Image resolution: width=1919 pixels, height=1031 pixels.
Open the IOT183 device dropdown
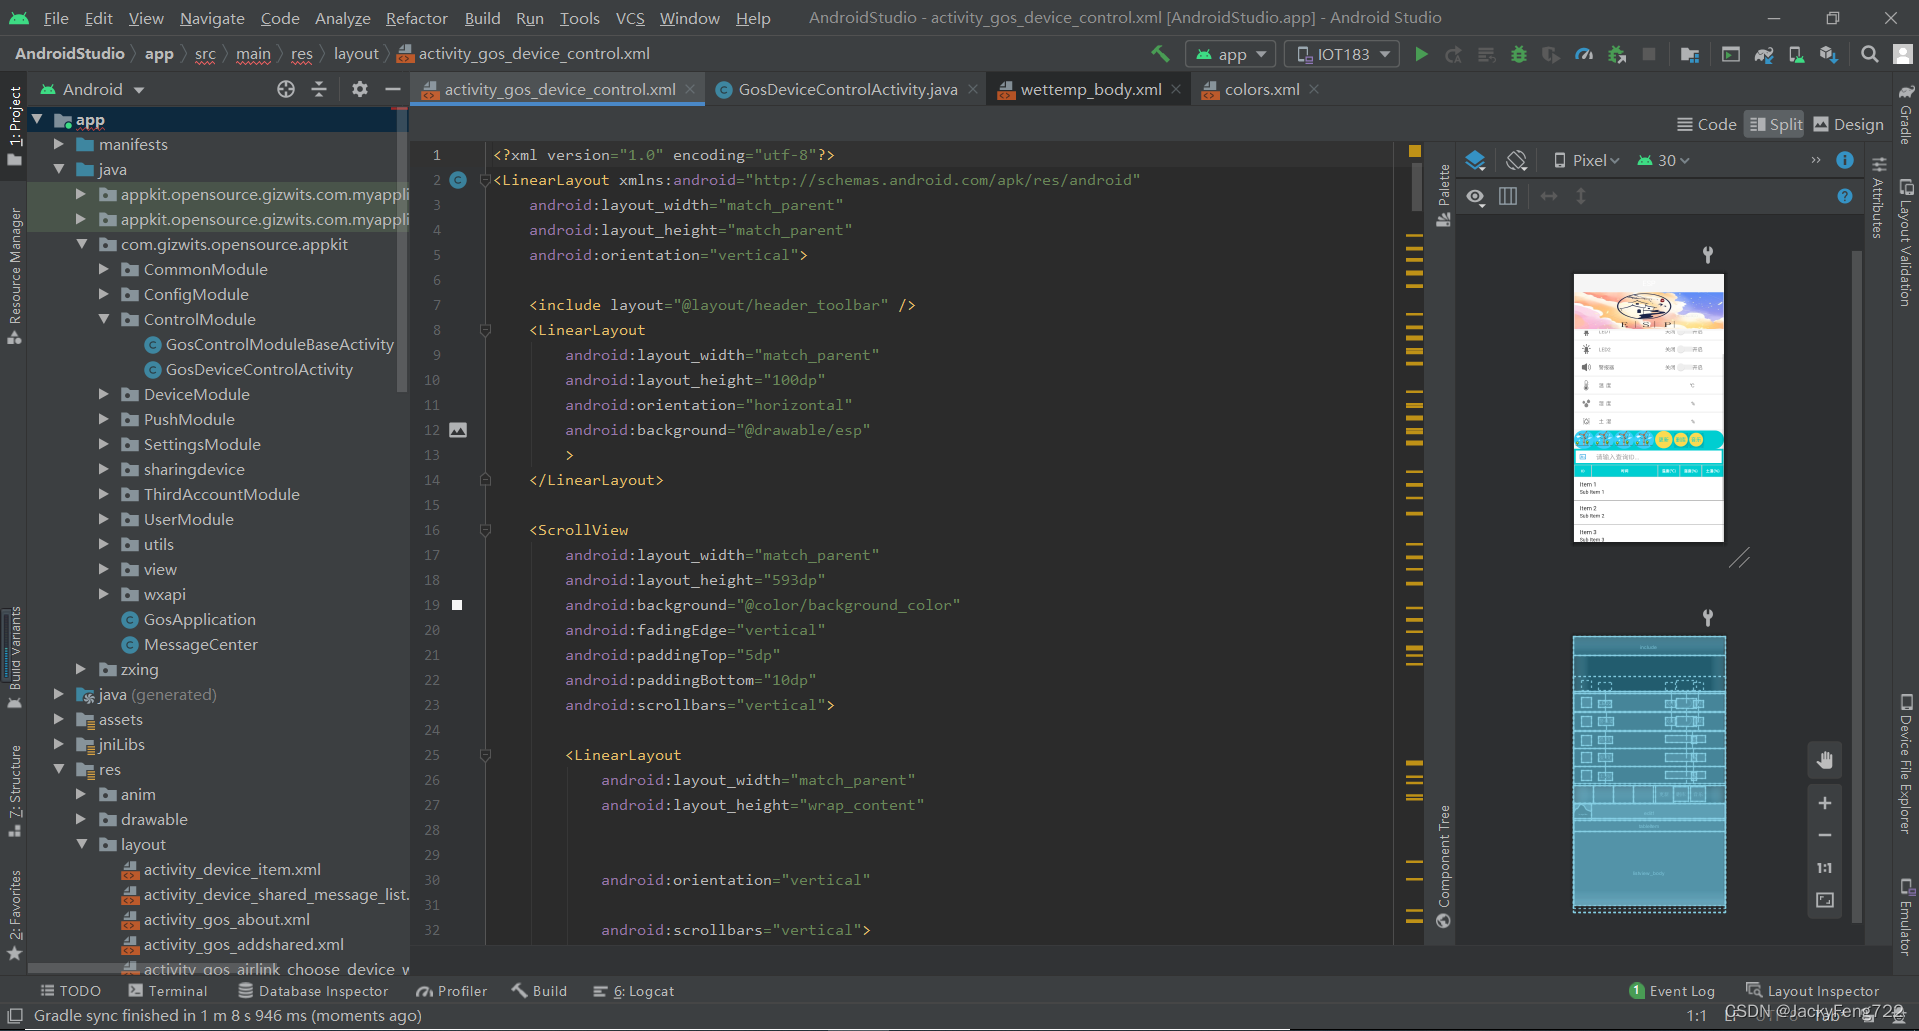click(1342, 54)
